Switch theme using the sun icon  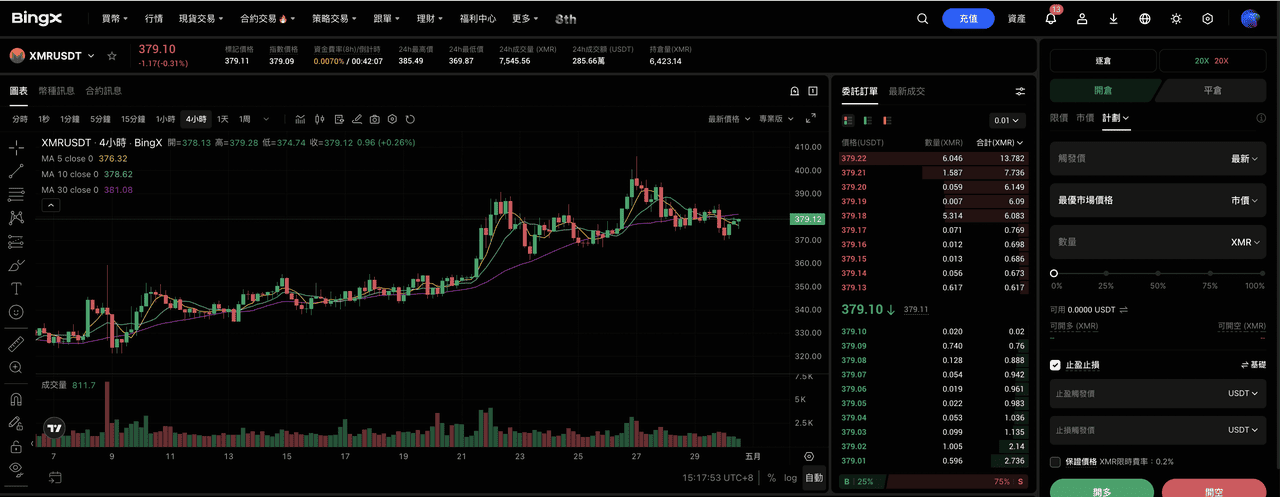pyautogui.click(x=1176, y=18)
